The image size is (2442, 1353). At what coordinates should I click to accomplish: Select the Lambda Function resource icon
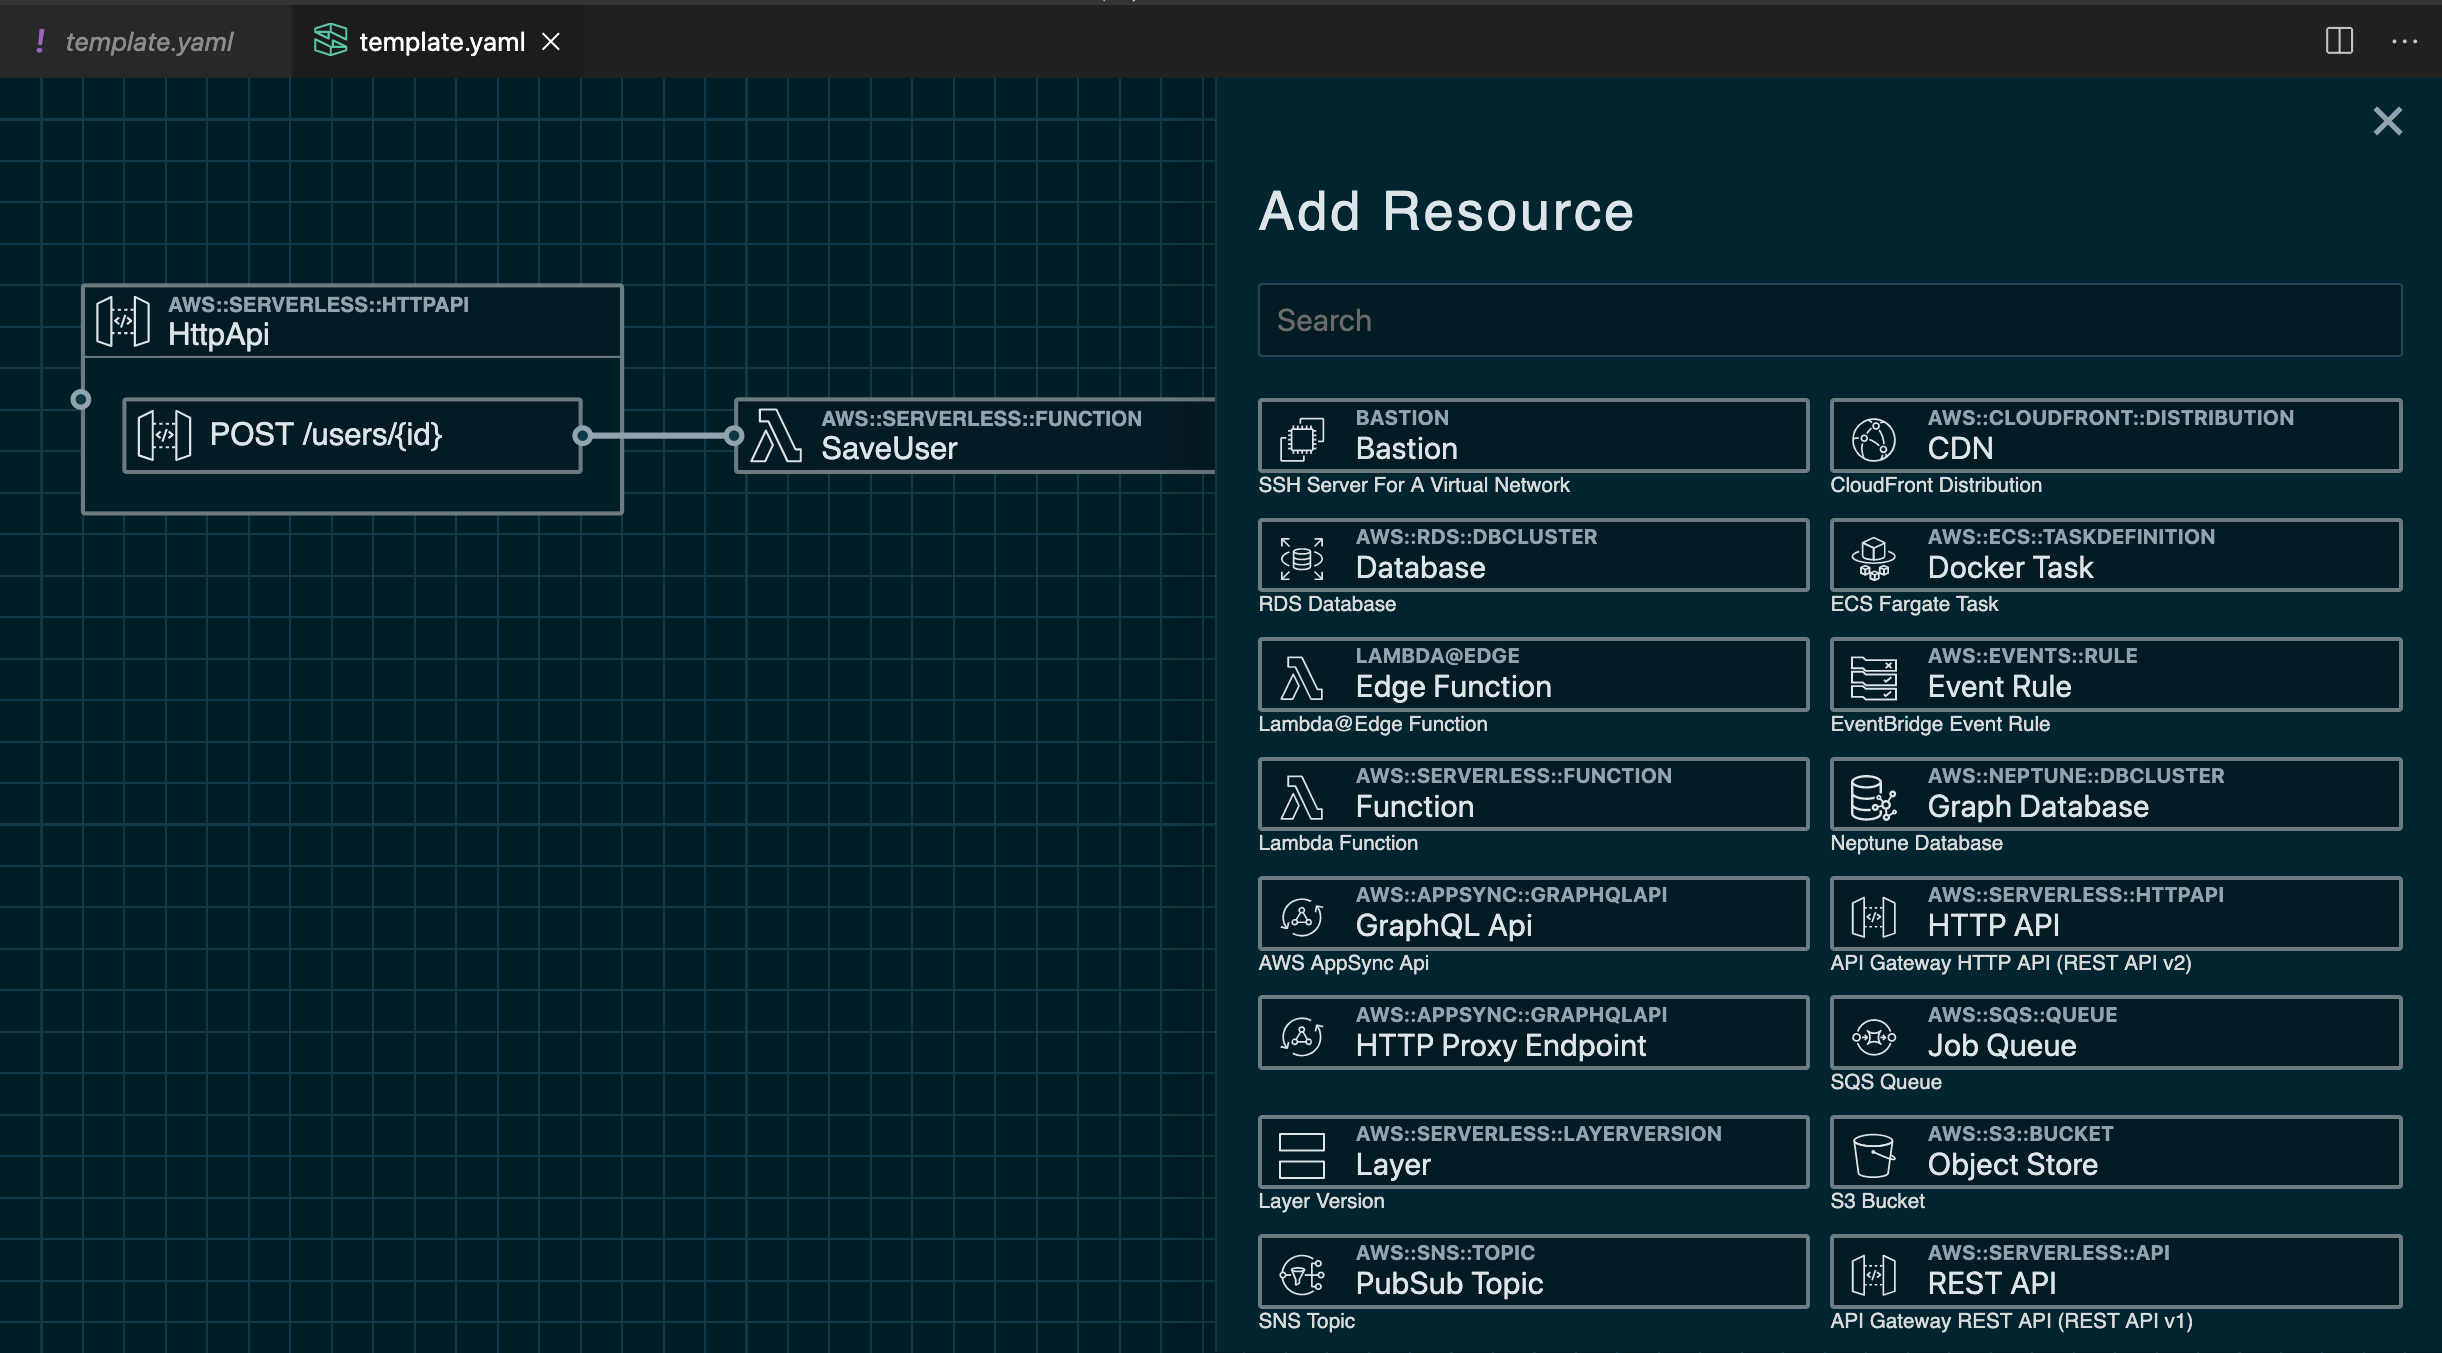tap(1302, 793)
